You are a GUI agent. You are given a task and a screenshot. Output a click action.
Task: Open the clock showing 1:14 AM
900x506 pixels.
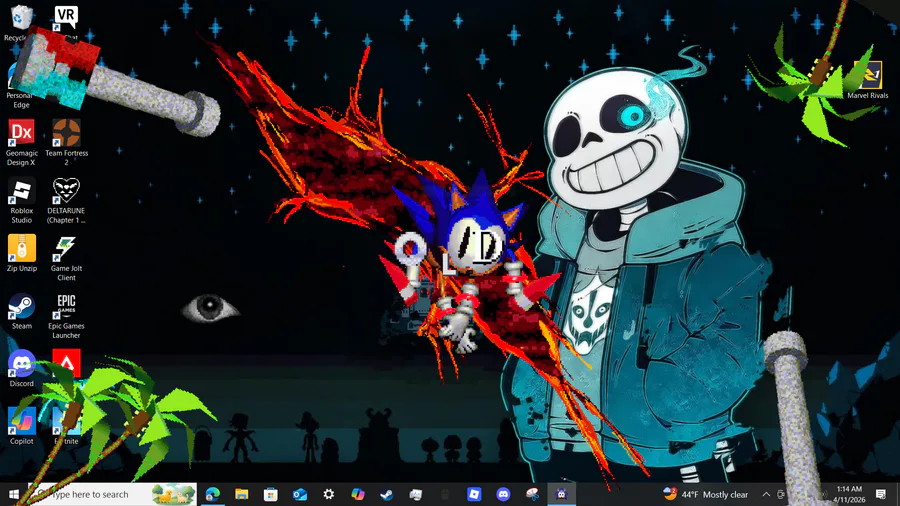pyautogui.click(x=849, y=494)
